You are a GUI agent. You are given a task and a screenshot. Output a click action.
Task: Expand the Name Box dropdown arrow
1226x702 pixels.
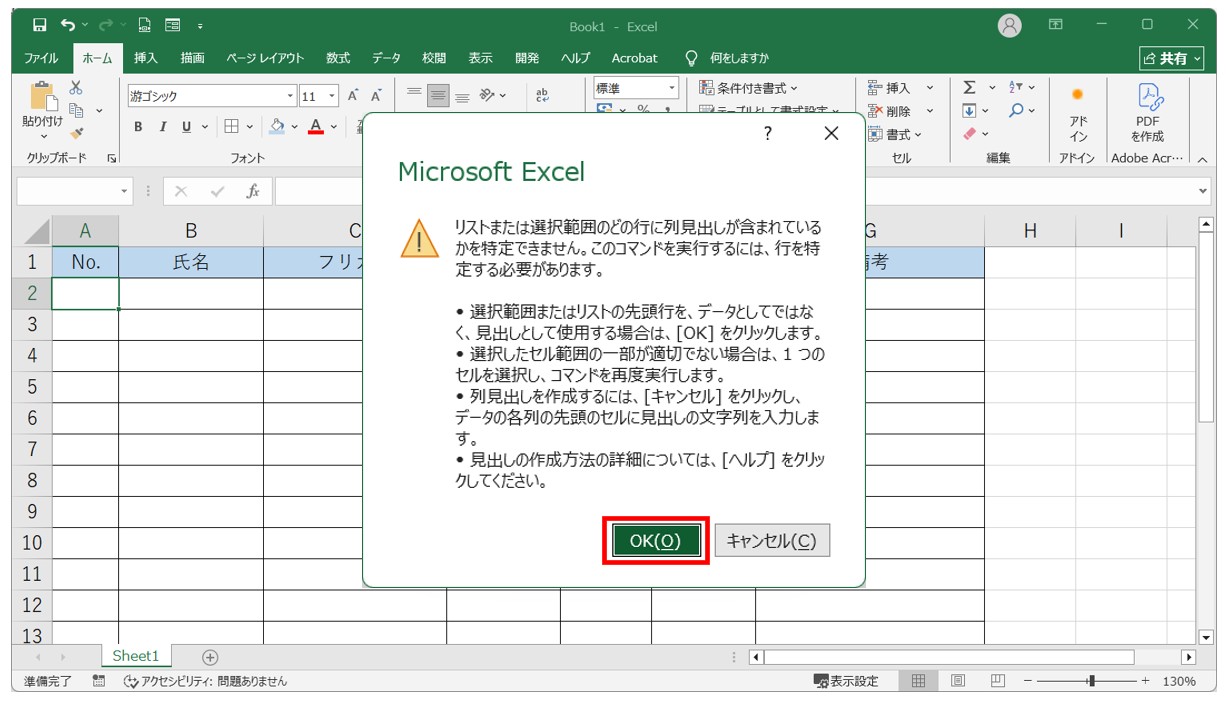point(125,191)
